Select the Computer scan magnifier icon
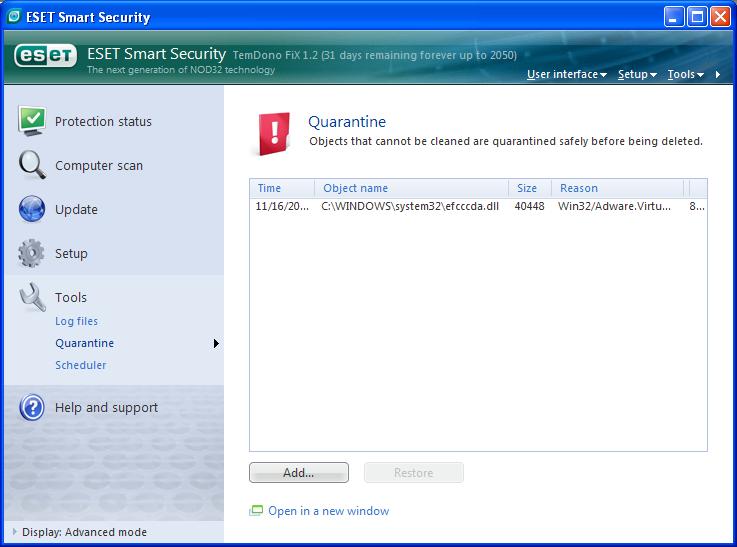This screenshot has height=547, width=737. click(32, 165)
